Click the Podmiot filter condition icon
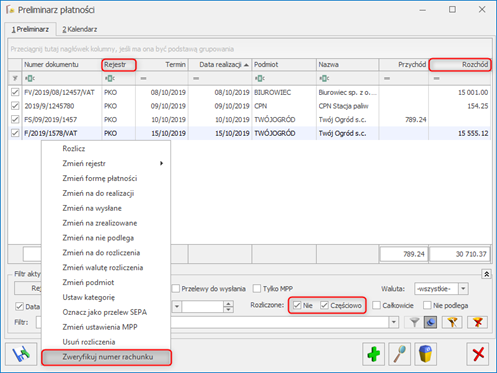 (x=260, y=78)
